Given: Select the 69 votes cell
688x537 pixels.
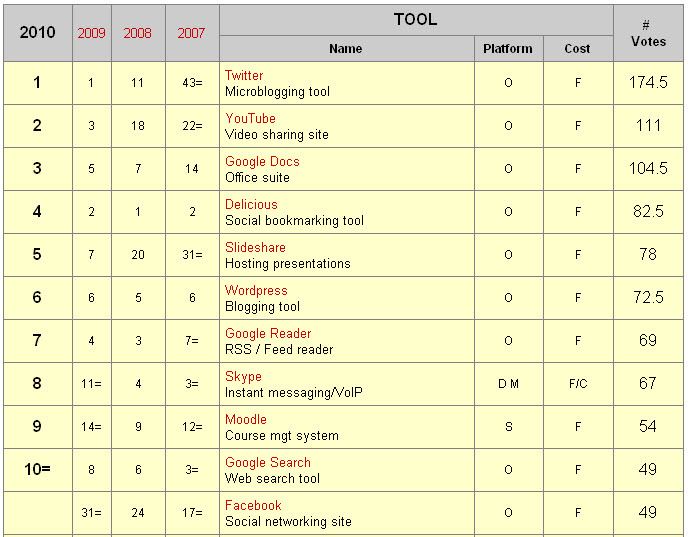Looking at the screenshot, I should 648,340.
